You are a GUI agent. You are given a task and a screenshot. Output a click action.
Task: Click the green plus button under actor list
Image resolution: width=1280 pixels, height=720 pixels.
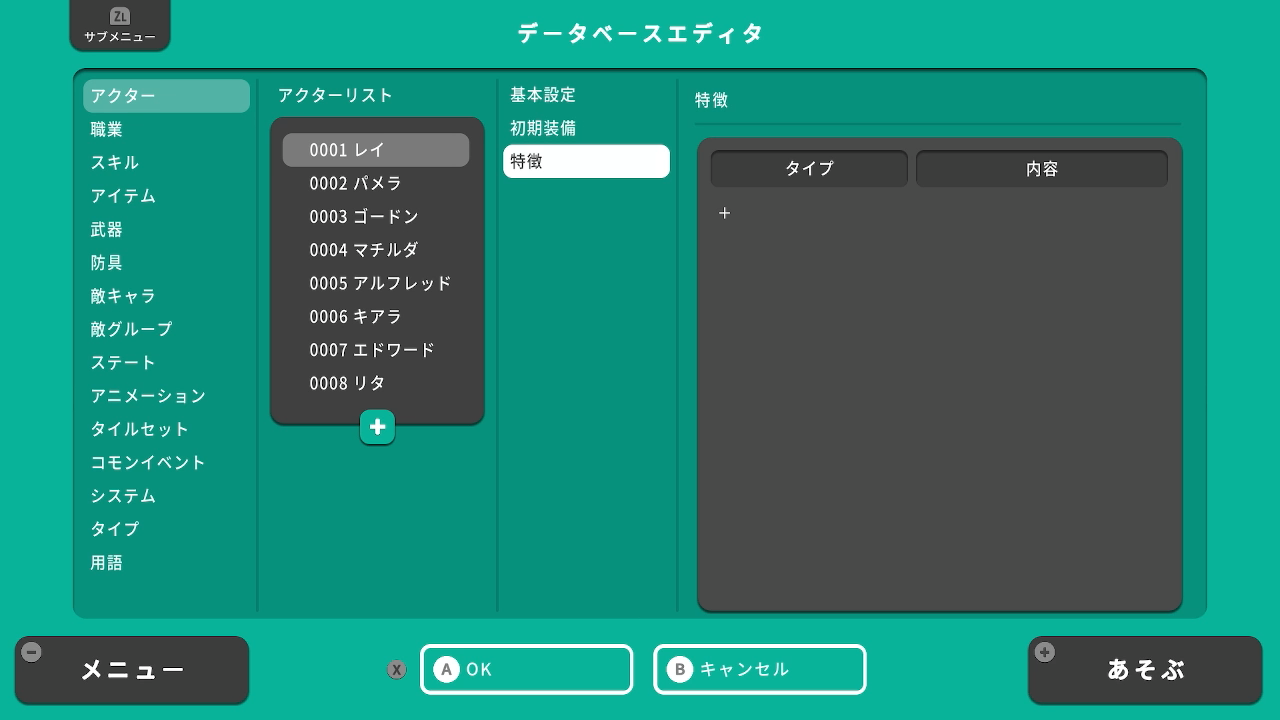pyautogui.click(x=377, y=427)
